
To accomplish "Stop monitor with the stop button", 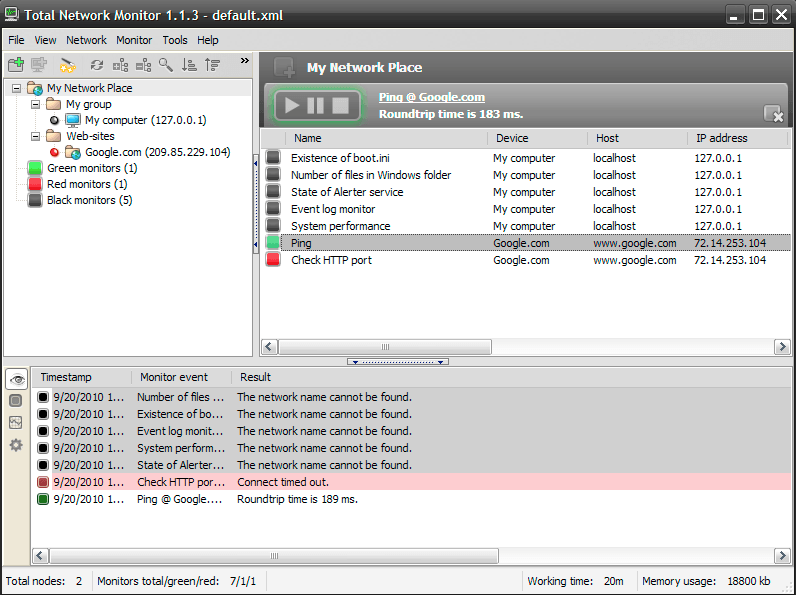I will tap(340, 106).
